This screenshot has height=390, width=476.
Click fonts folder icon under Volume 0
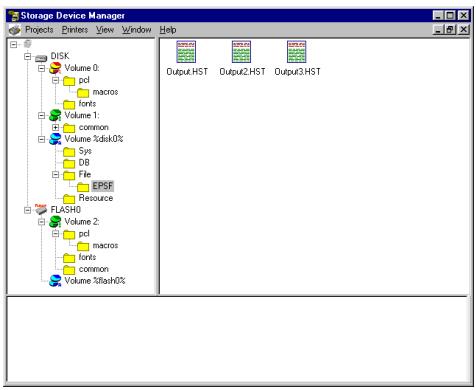pyautogui.click(x=69, y=104)
